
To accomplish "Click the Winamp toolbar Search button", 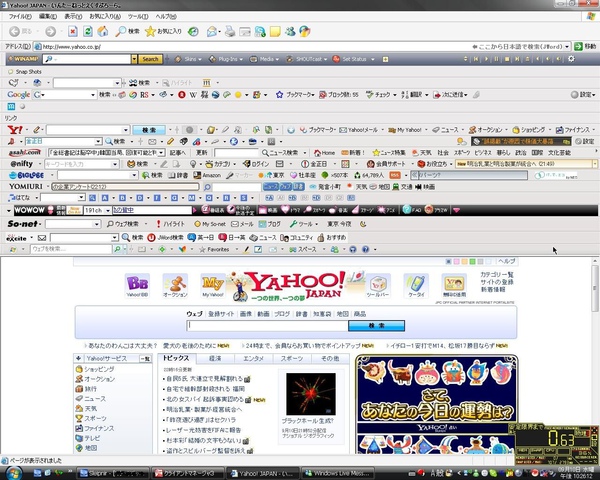I will pyautogui.click(x=150, y=59).
